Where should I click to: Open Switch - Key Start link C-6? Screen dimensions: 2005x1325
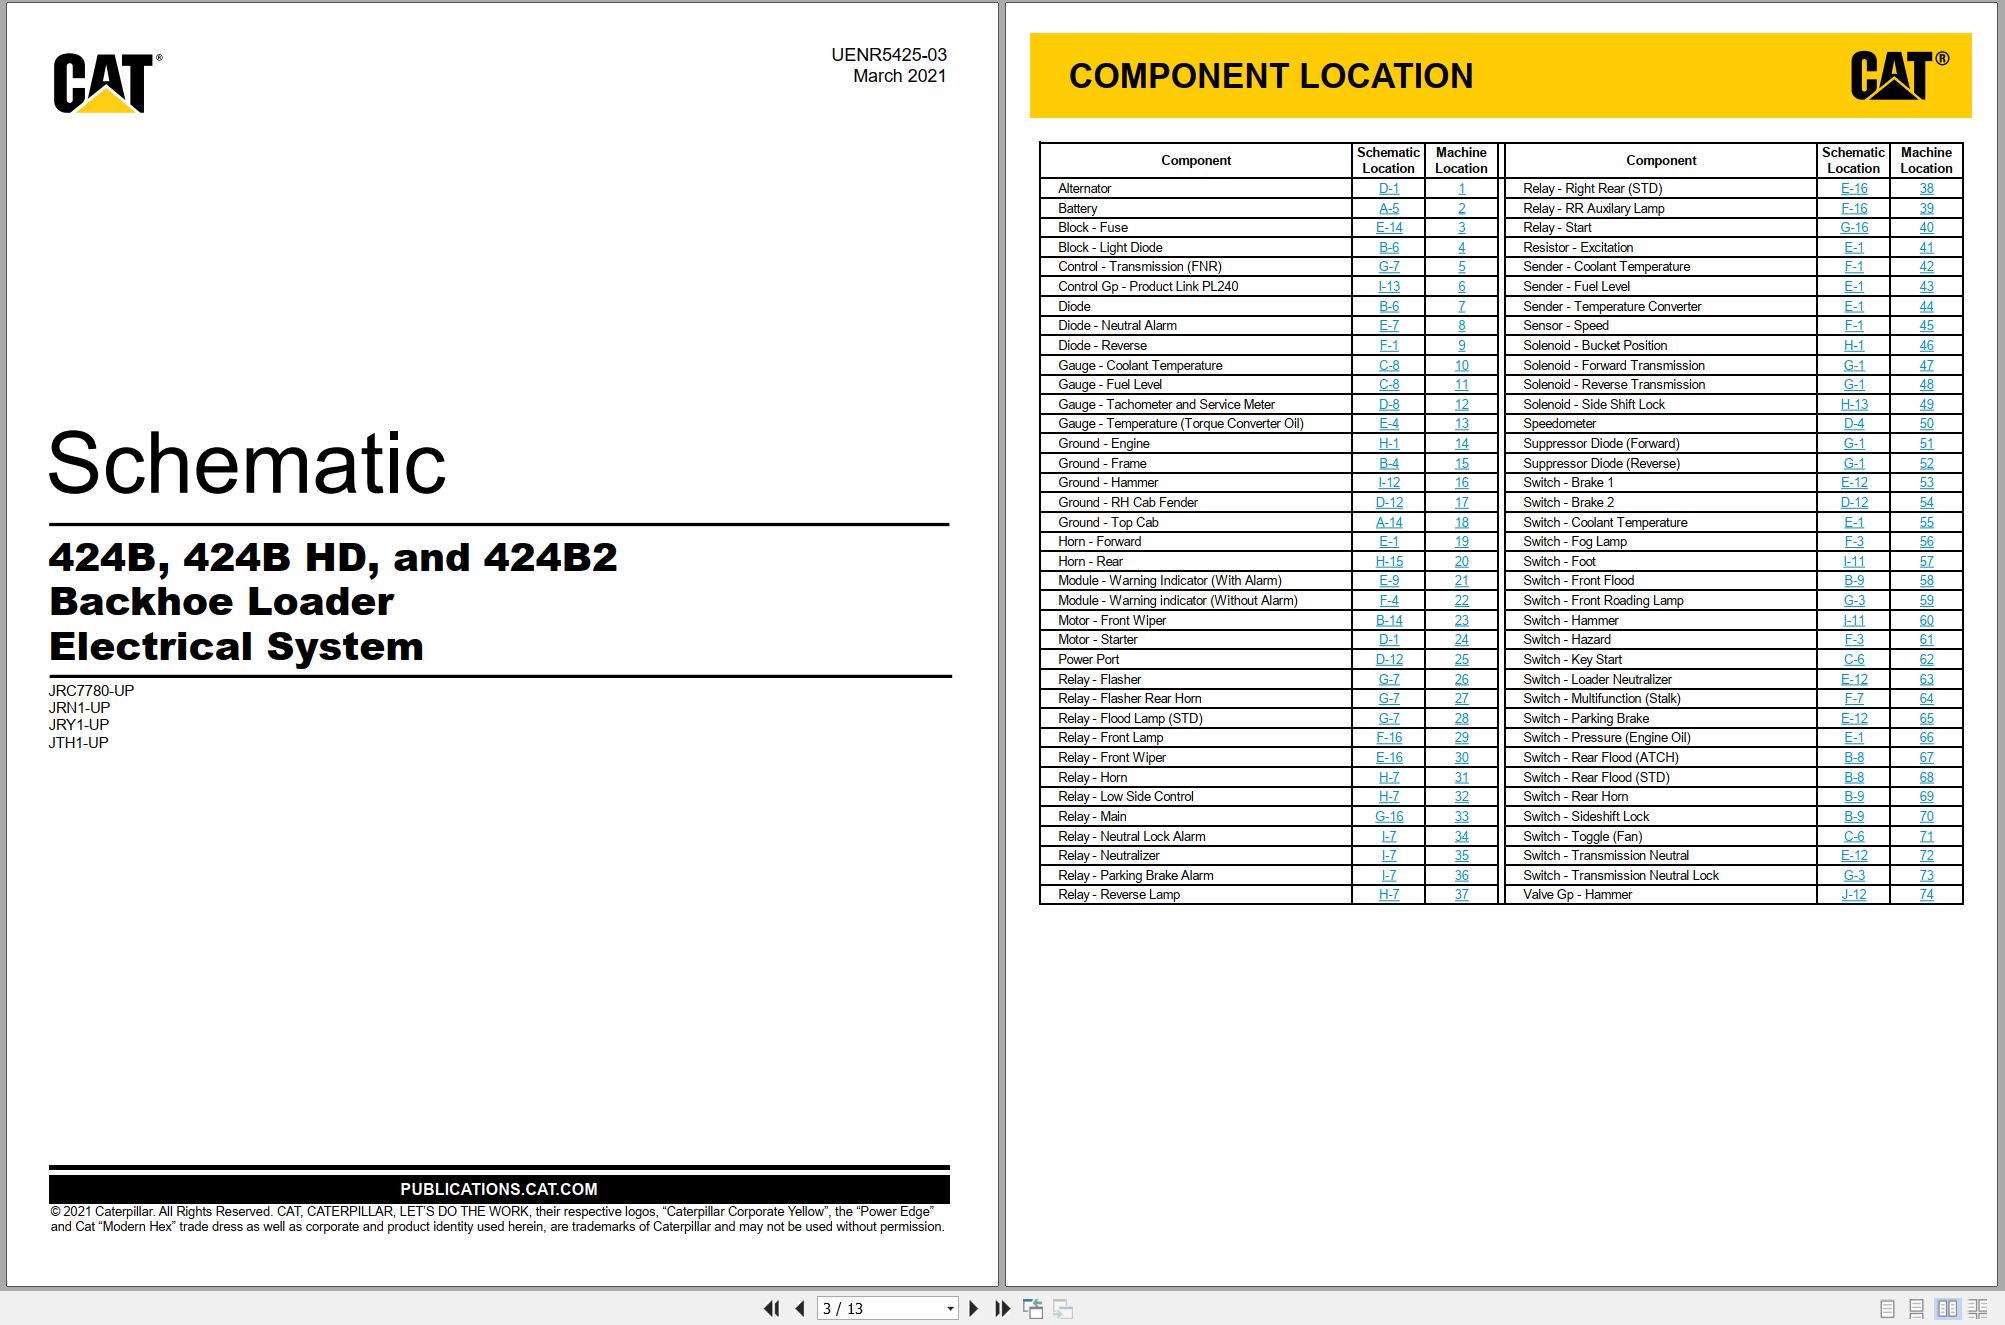point(1854,659)
